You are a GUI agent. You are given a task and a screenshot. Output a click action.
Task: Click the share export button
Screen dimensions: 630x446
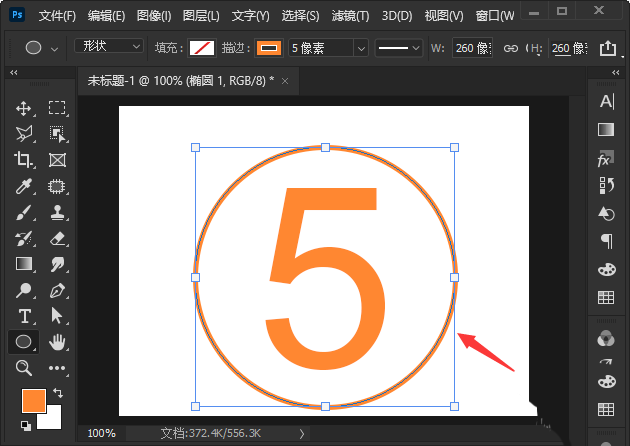pos(607,48)
